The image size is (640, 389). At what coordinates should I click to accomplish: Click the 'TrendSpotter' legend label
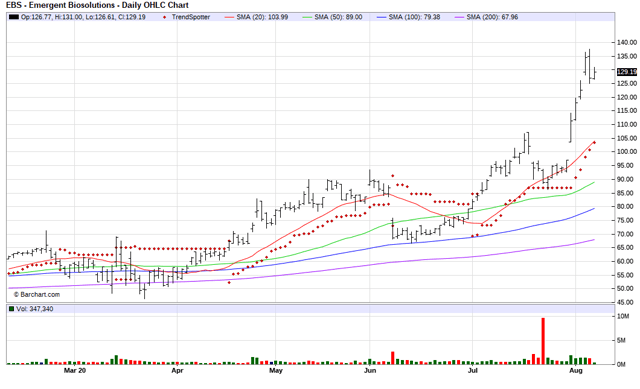(191, 17)
